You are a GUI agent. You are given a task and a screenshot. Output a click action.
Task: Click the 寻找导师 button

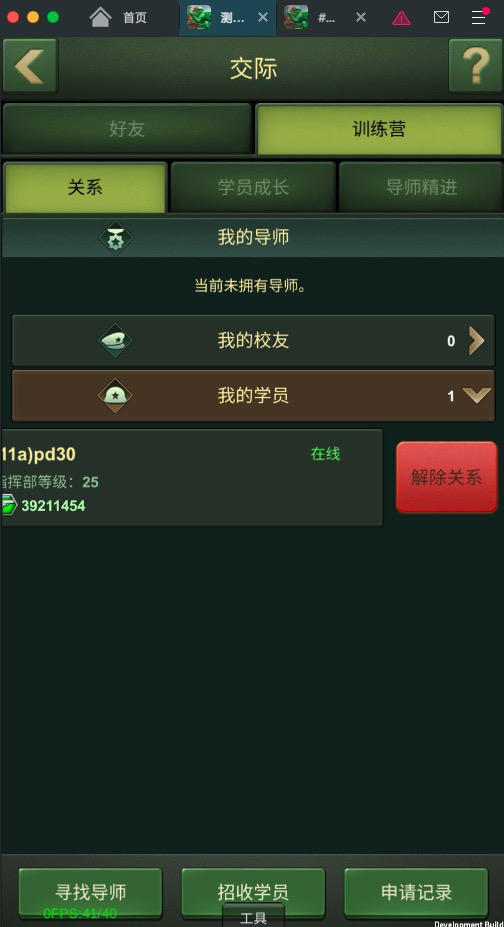[x=90, y=892]
